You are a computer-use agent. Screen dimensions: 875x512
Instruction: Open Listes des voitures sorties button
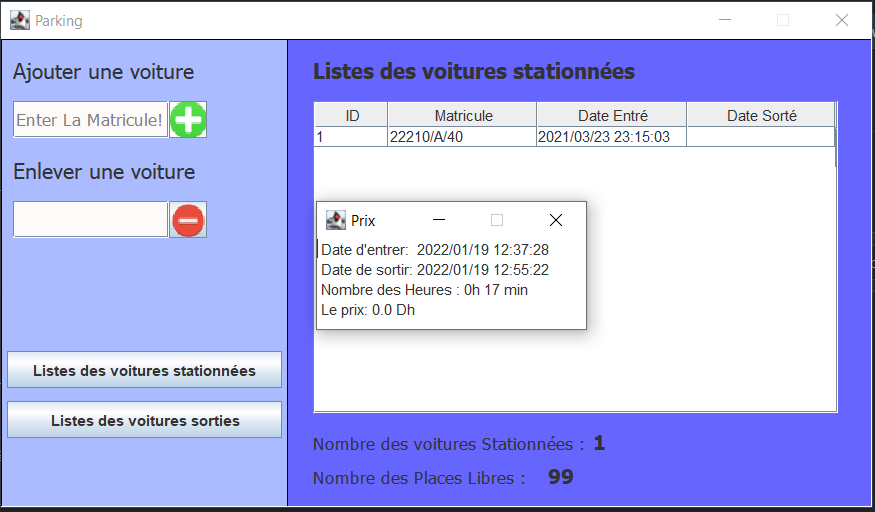tap(145, 420)
